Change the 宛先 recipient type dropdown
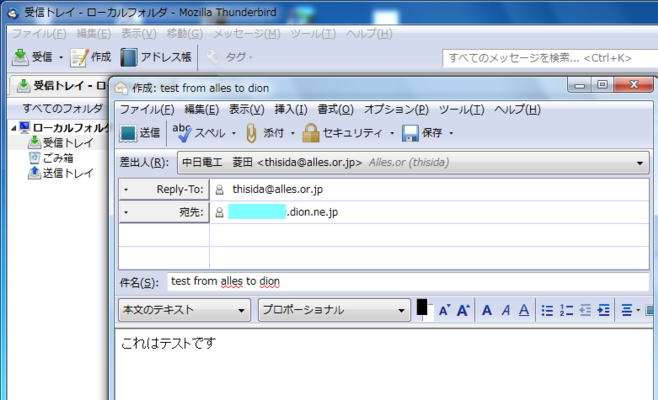The image size is (658, 400). pos(164,212)
